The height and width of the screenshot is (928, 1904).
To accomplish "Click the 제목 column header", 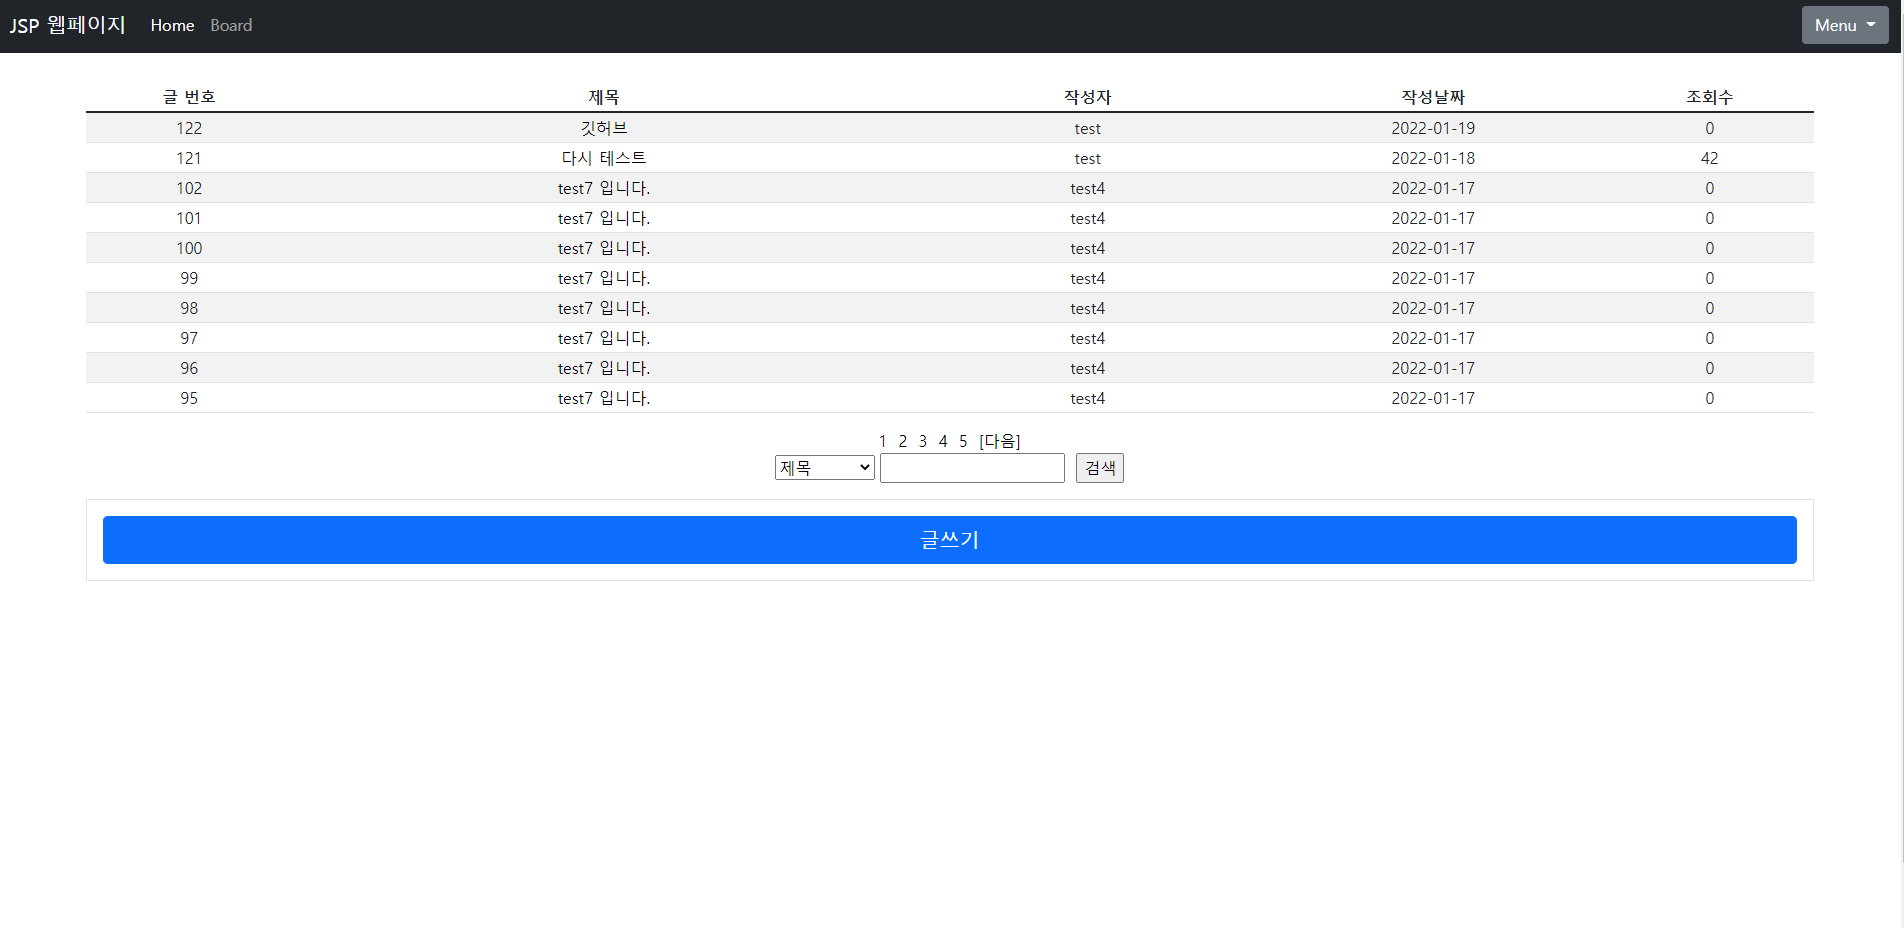I will pos(604,97).
